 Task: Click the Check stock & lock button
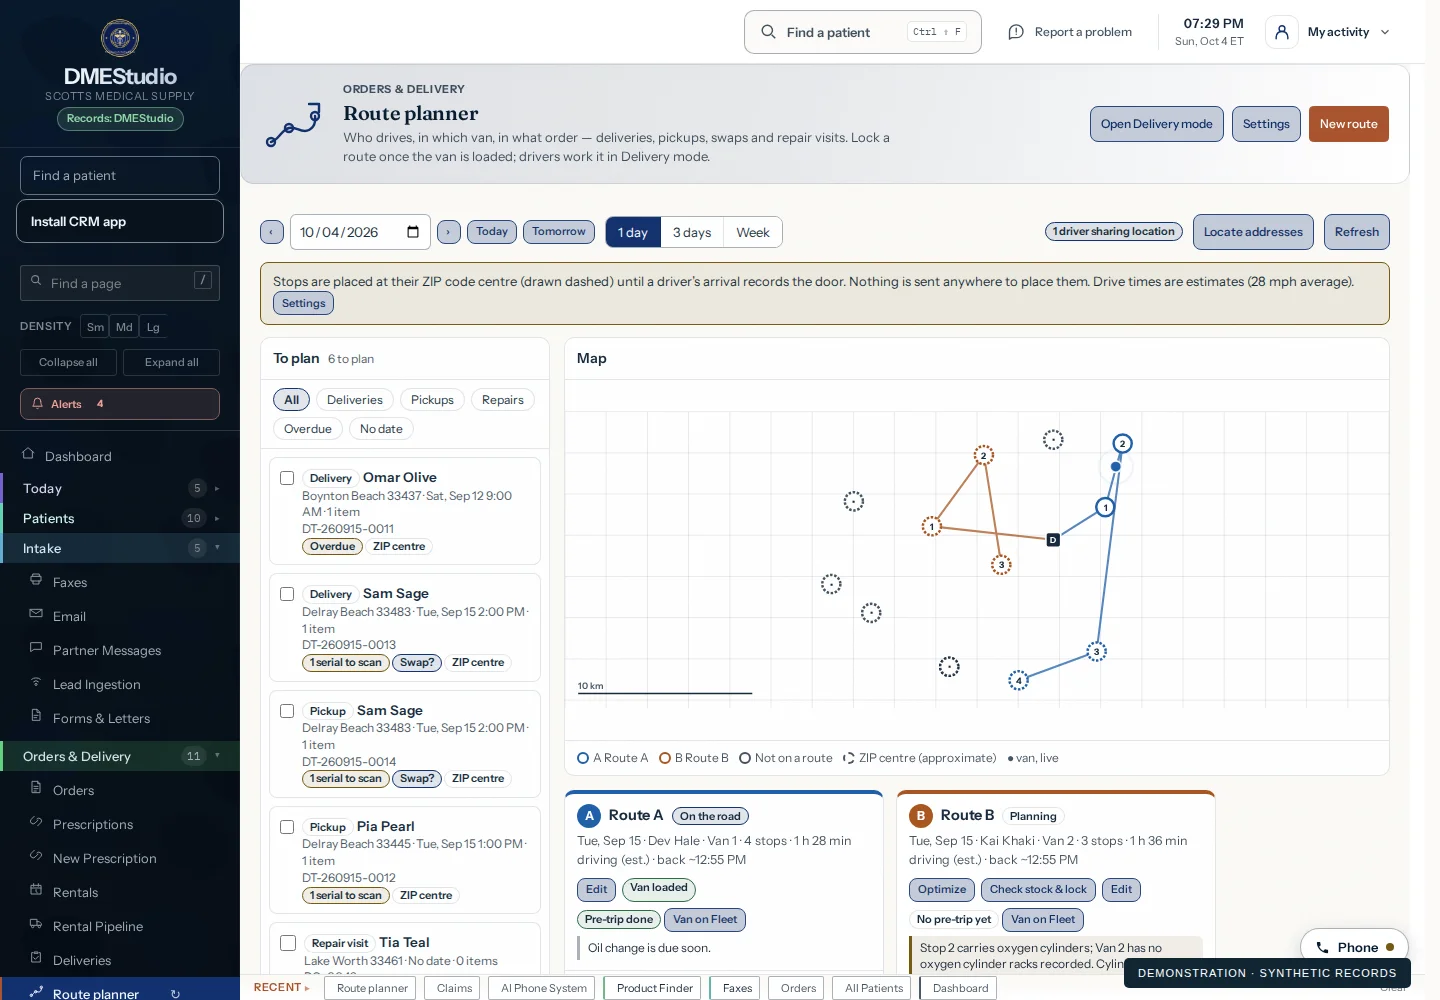click(x=1038, y=889)
